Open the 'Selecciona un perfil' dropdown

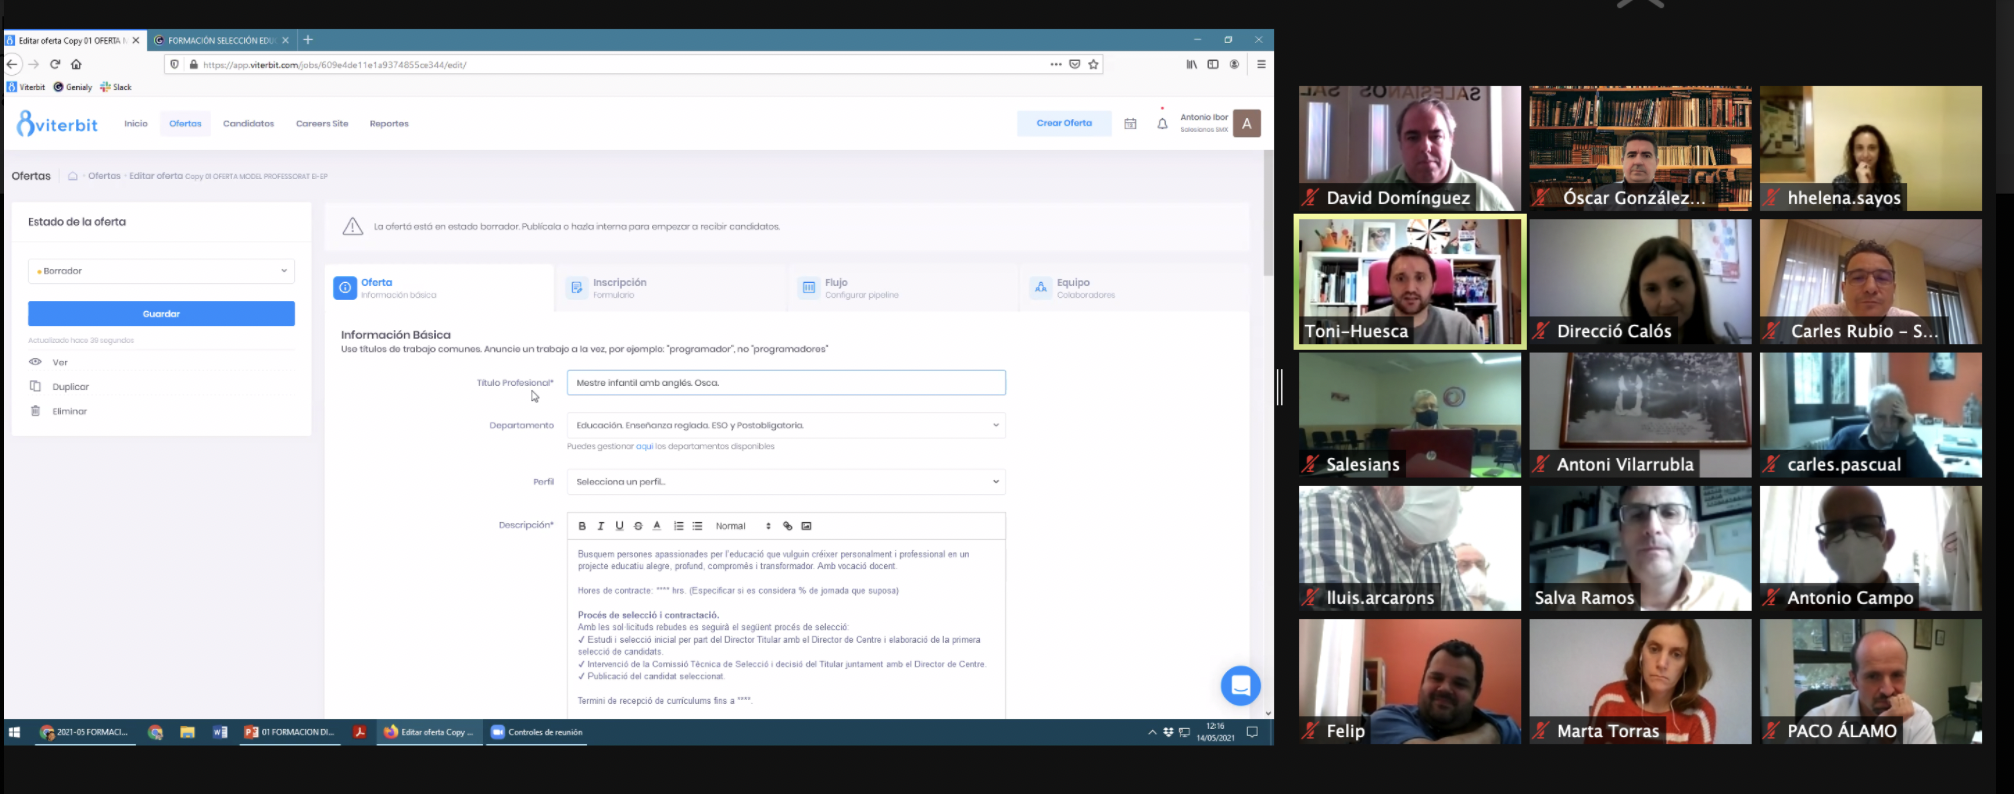pyautogui.click(x=785, y=482)
